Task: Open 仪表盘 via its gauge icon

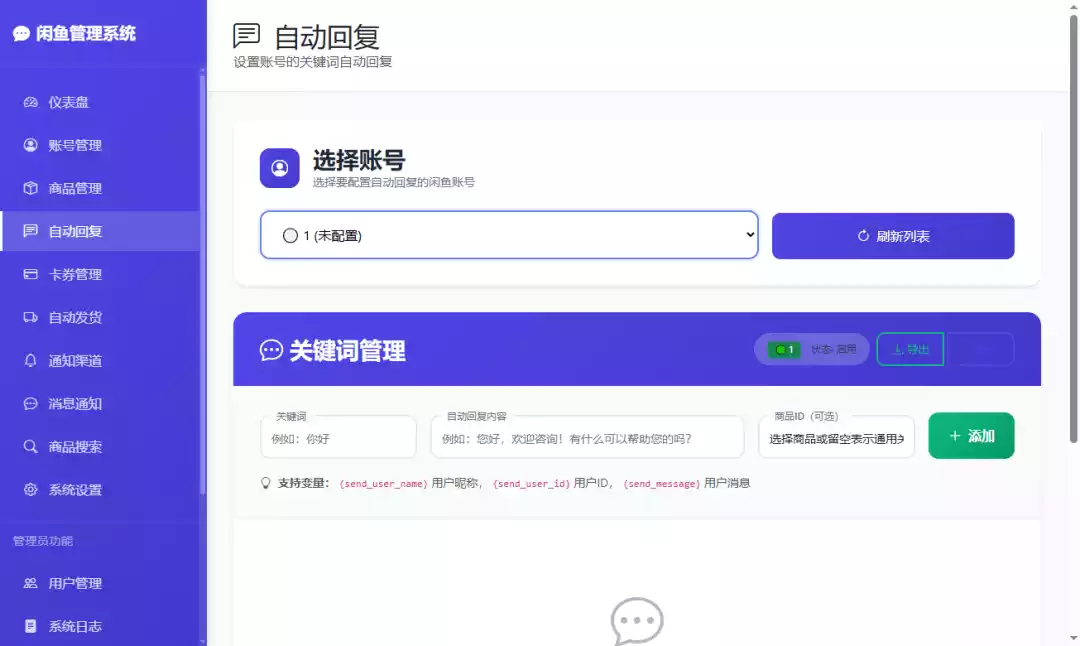Action: [30, 102]
